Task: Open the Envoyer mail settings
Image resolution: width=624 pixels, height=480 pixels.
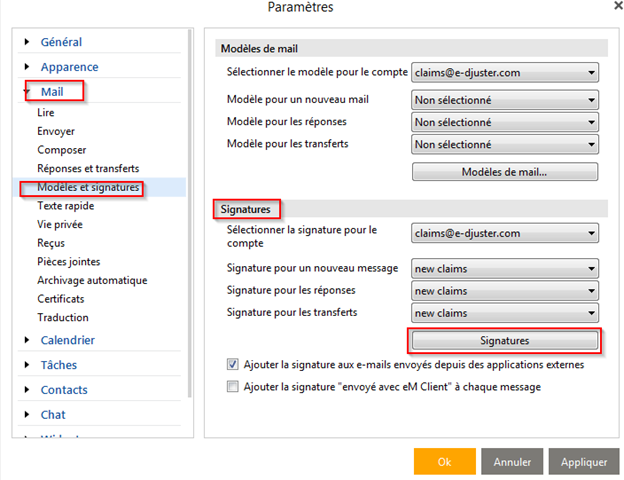Action: coord(56,131)
